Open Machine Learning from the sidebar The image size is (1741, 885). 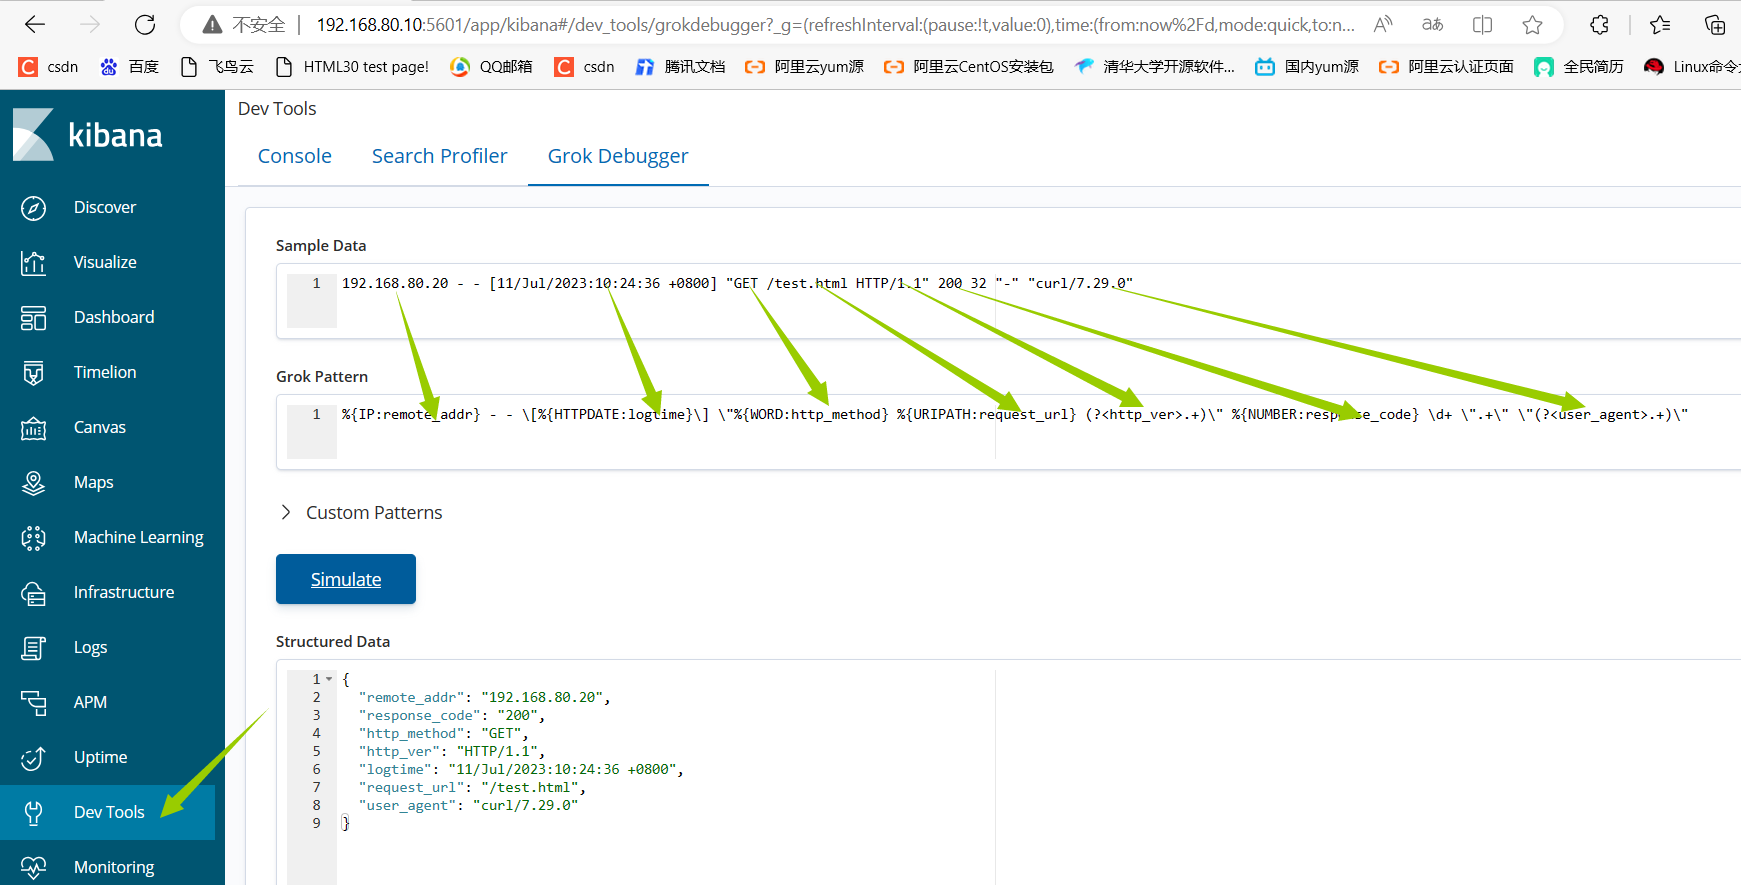[139, 537]
